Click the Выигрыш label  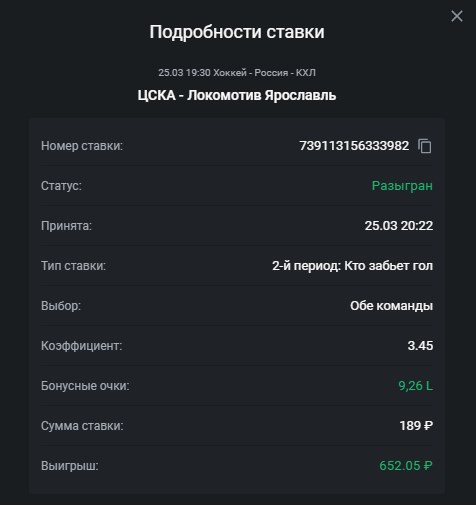(70, 466)
